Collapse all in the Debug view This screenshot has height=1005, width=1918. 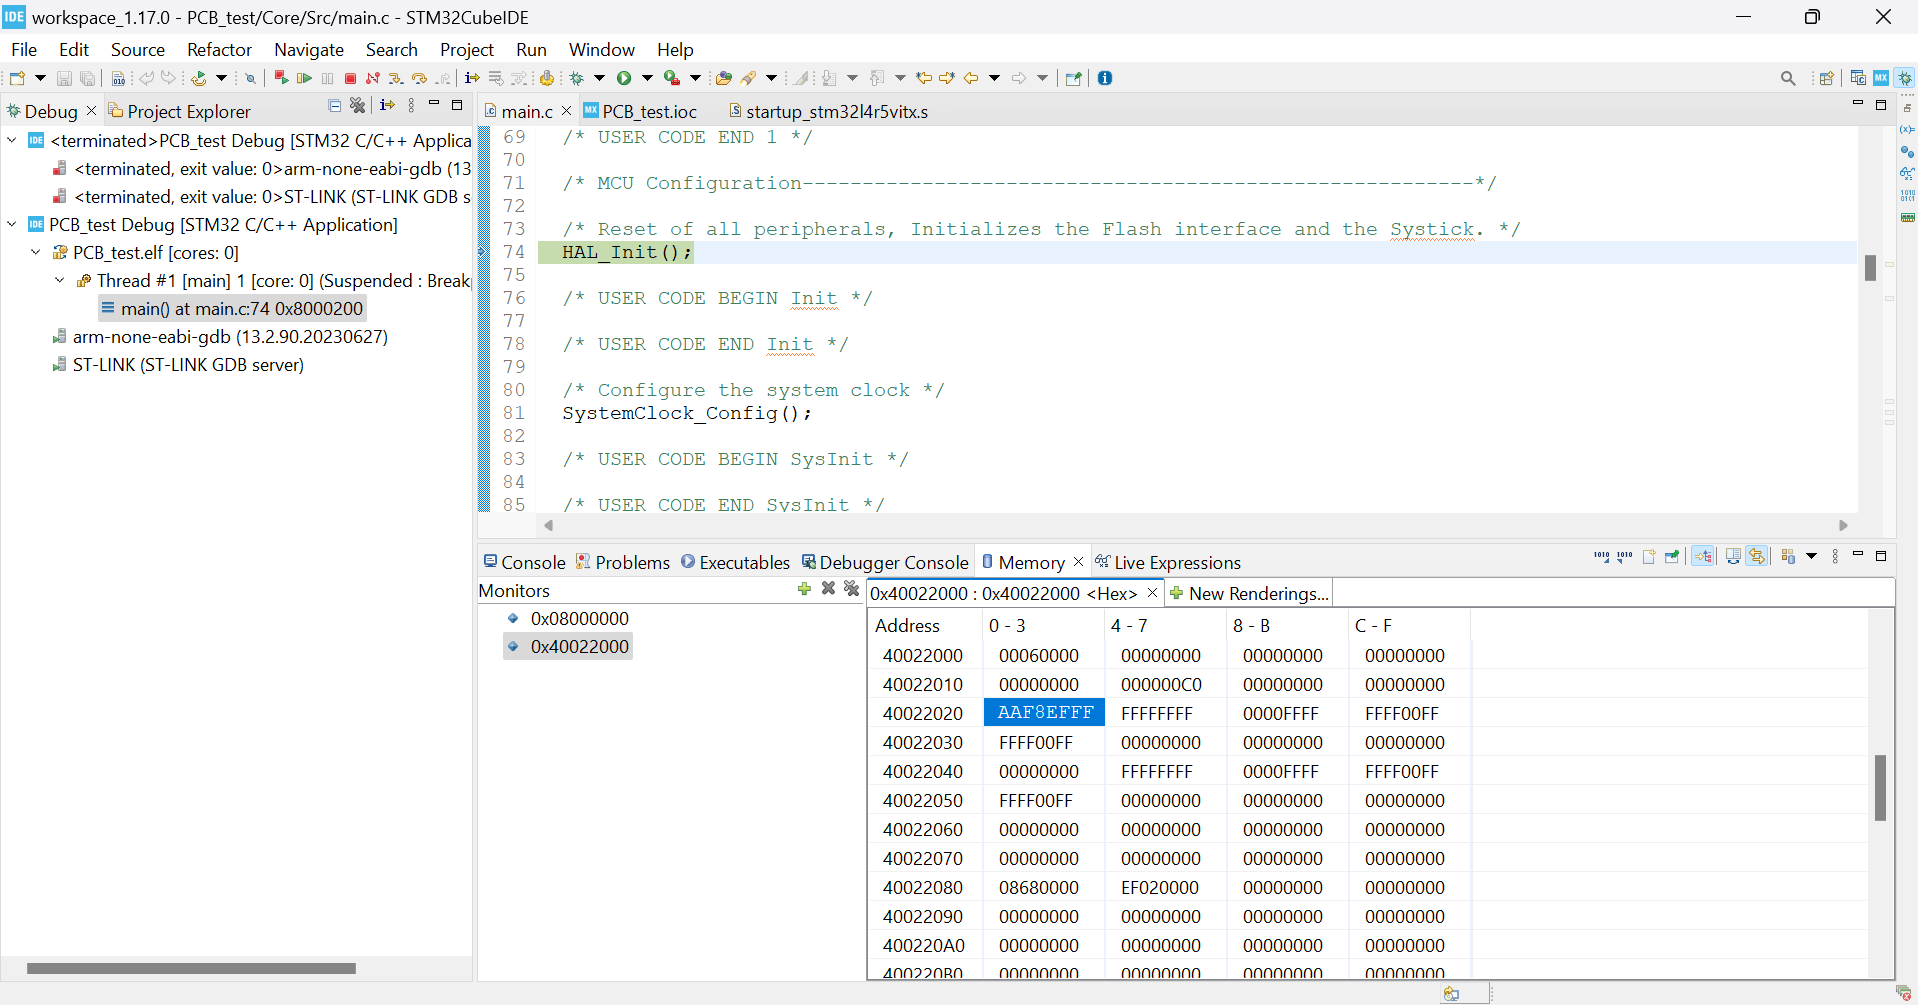click(x=335, y=105)
